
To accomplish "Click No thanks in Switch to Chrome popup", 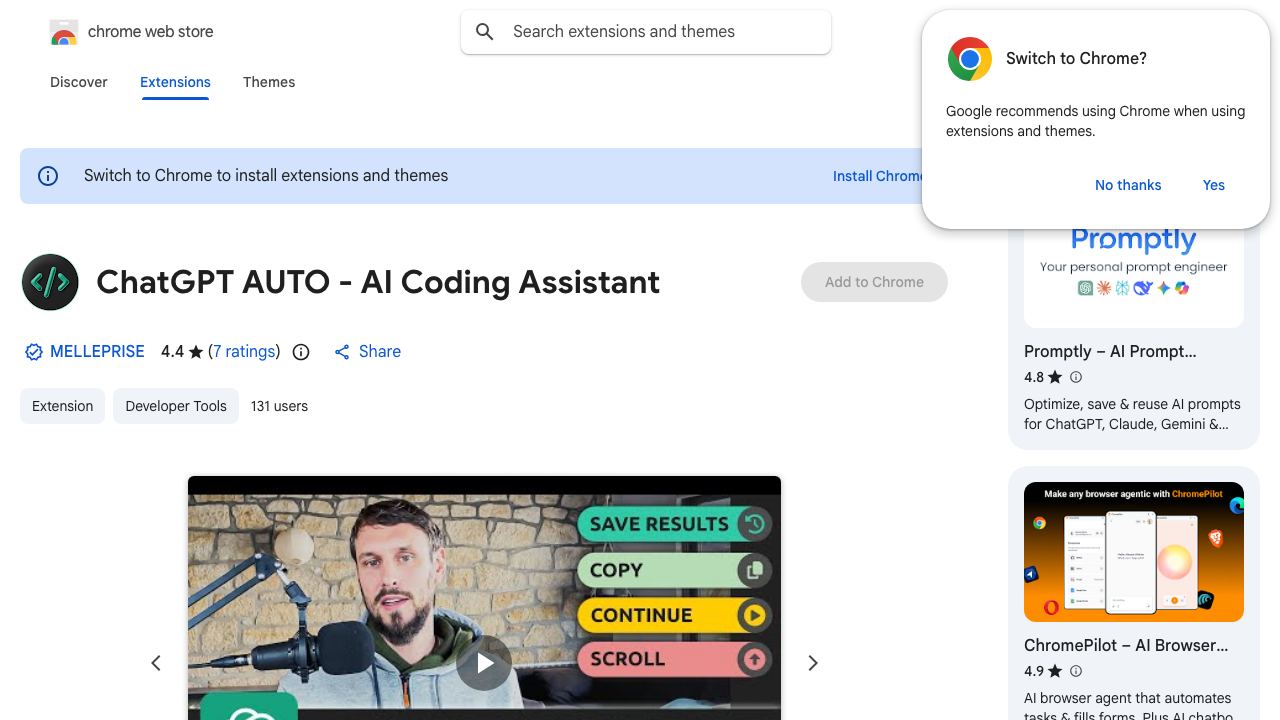I will [x=1128, y=185].
